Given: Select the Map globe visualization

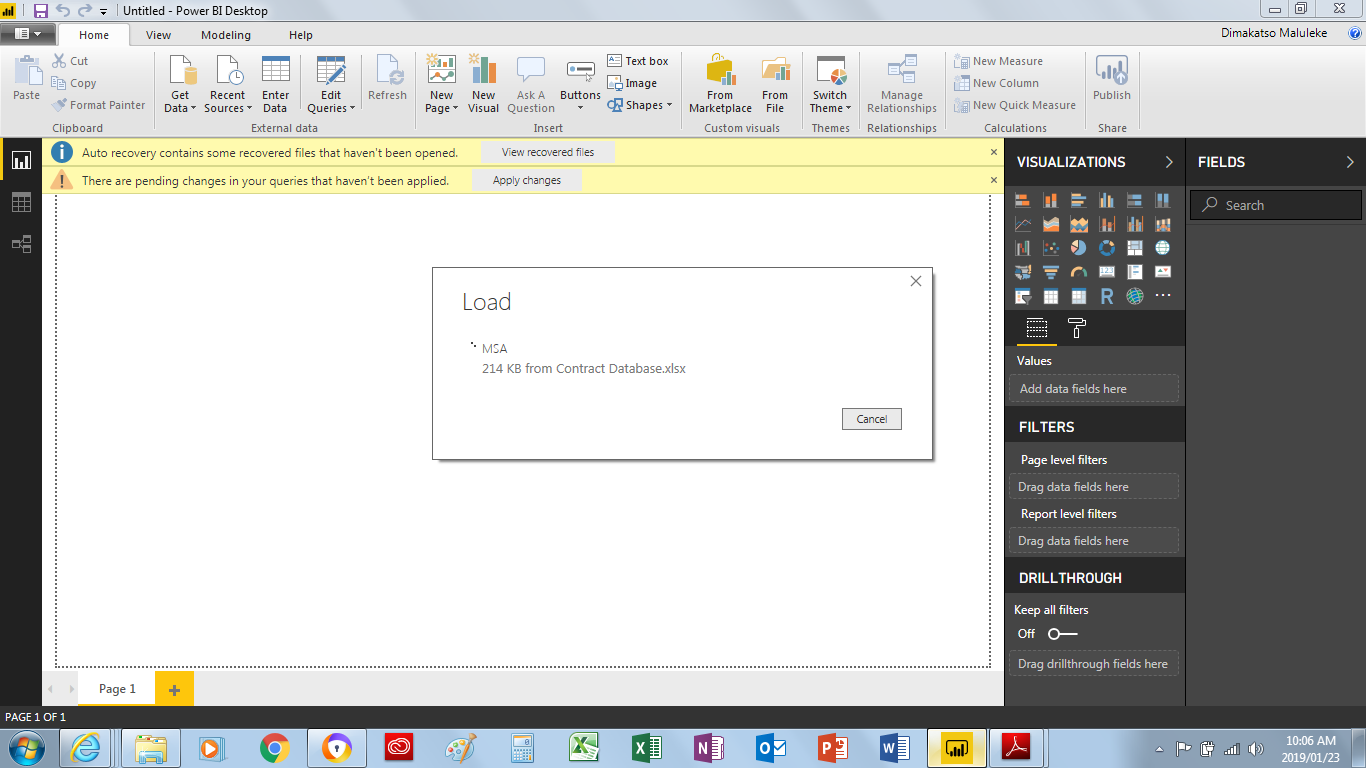Looking at the screenshot, I should coord(1162,248).
